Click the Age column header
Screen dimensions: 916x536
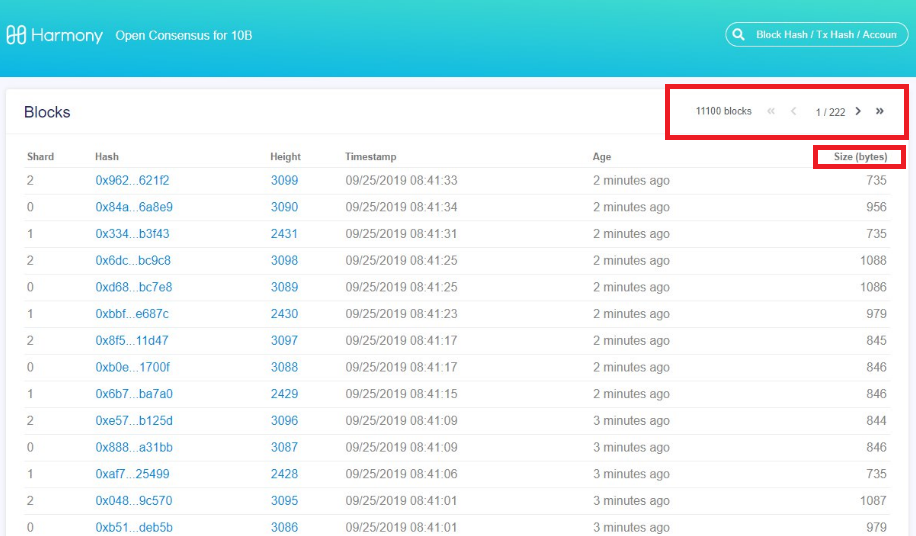point(602,156)
